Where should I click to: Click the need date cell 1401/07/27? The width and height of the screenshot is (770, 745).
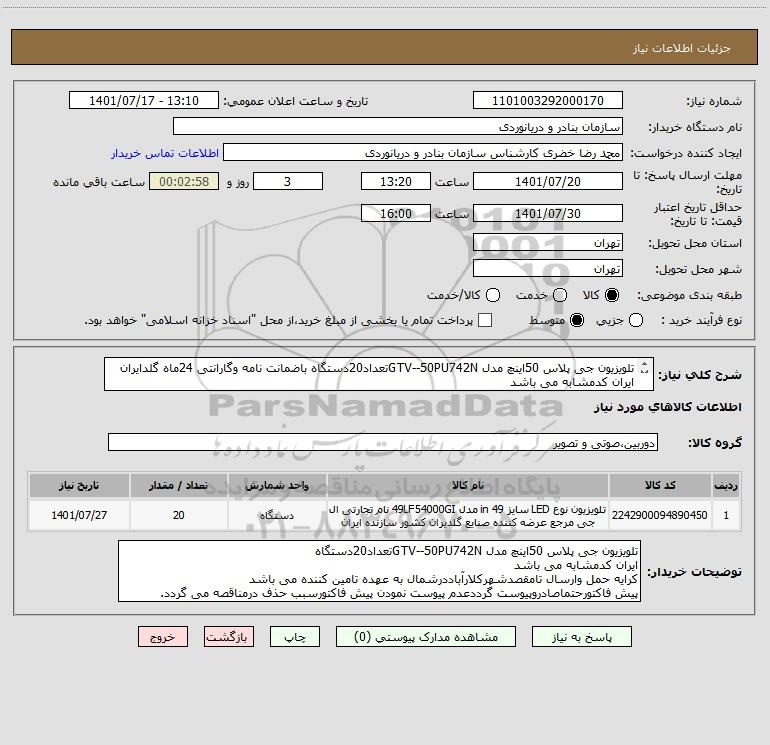pyautogui.click(x=79, y=515)
